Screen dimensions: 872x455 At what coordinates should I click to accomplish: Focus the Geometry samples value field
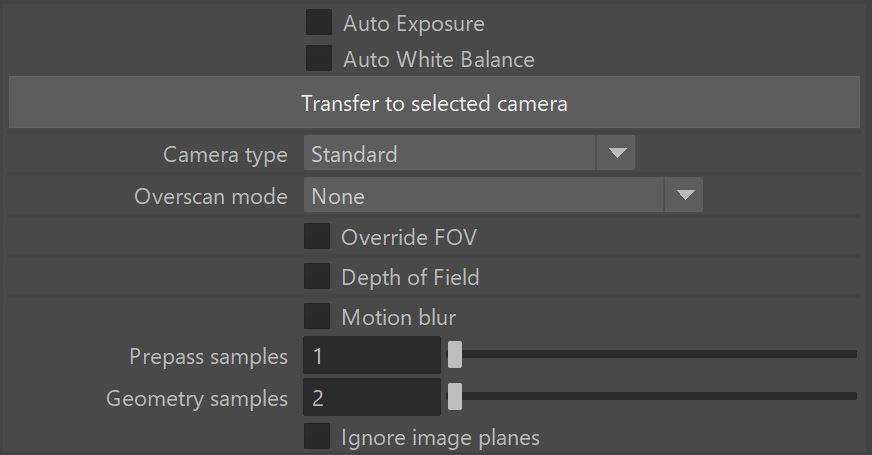pyautogui.click(x=372, y=397)
